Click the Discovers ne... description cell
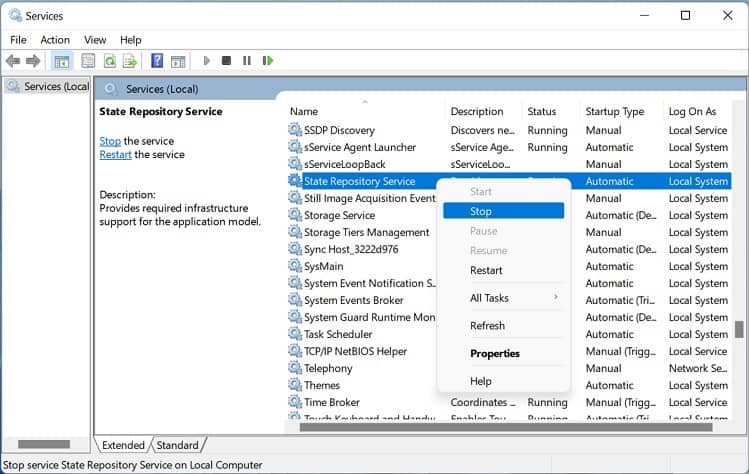 pos(482,130)
